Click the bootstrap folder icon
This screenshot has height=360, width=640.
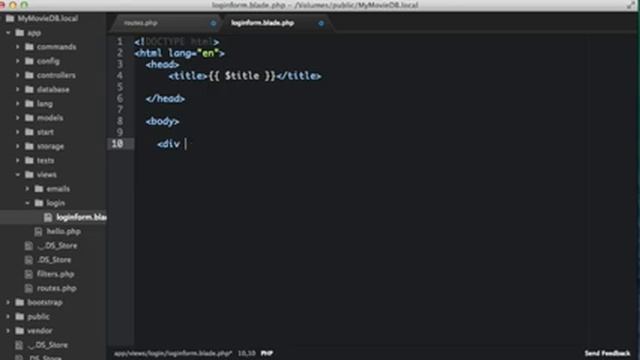[x=20, y=302]
